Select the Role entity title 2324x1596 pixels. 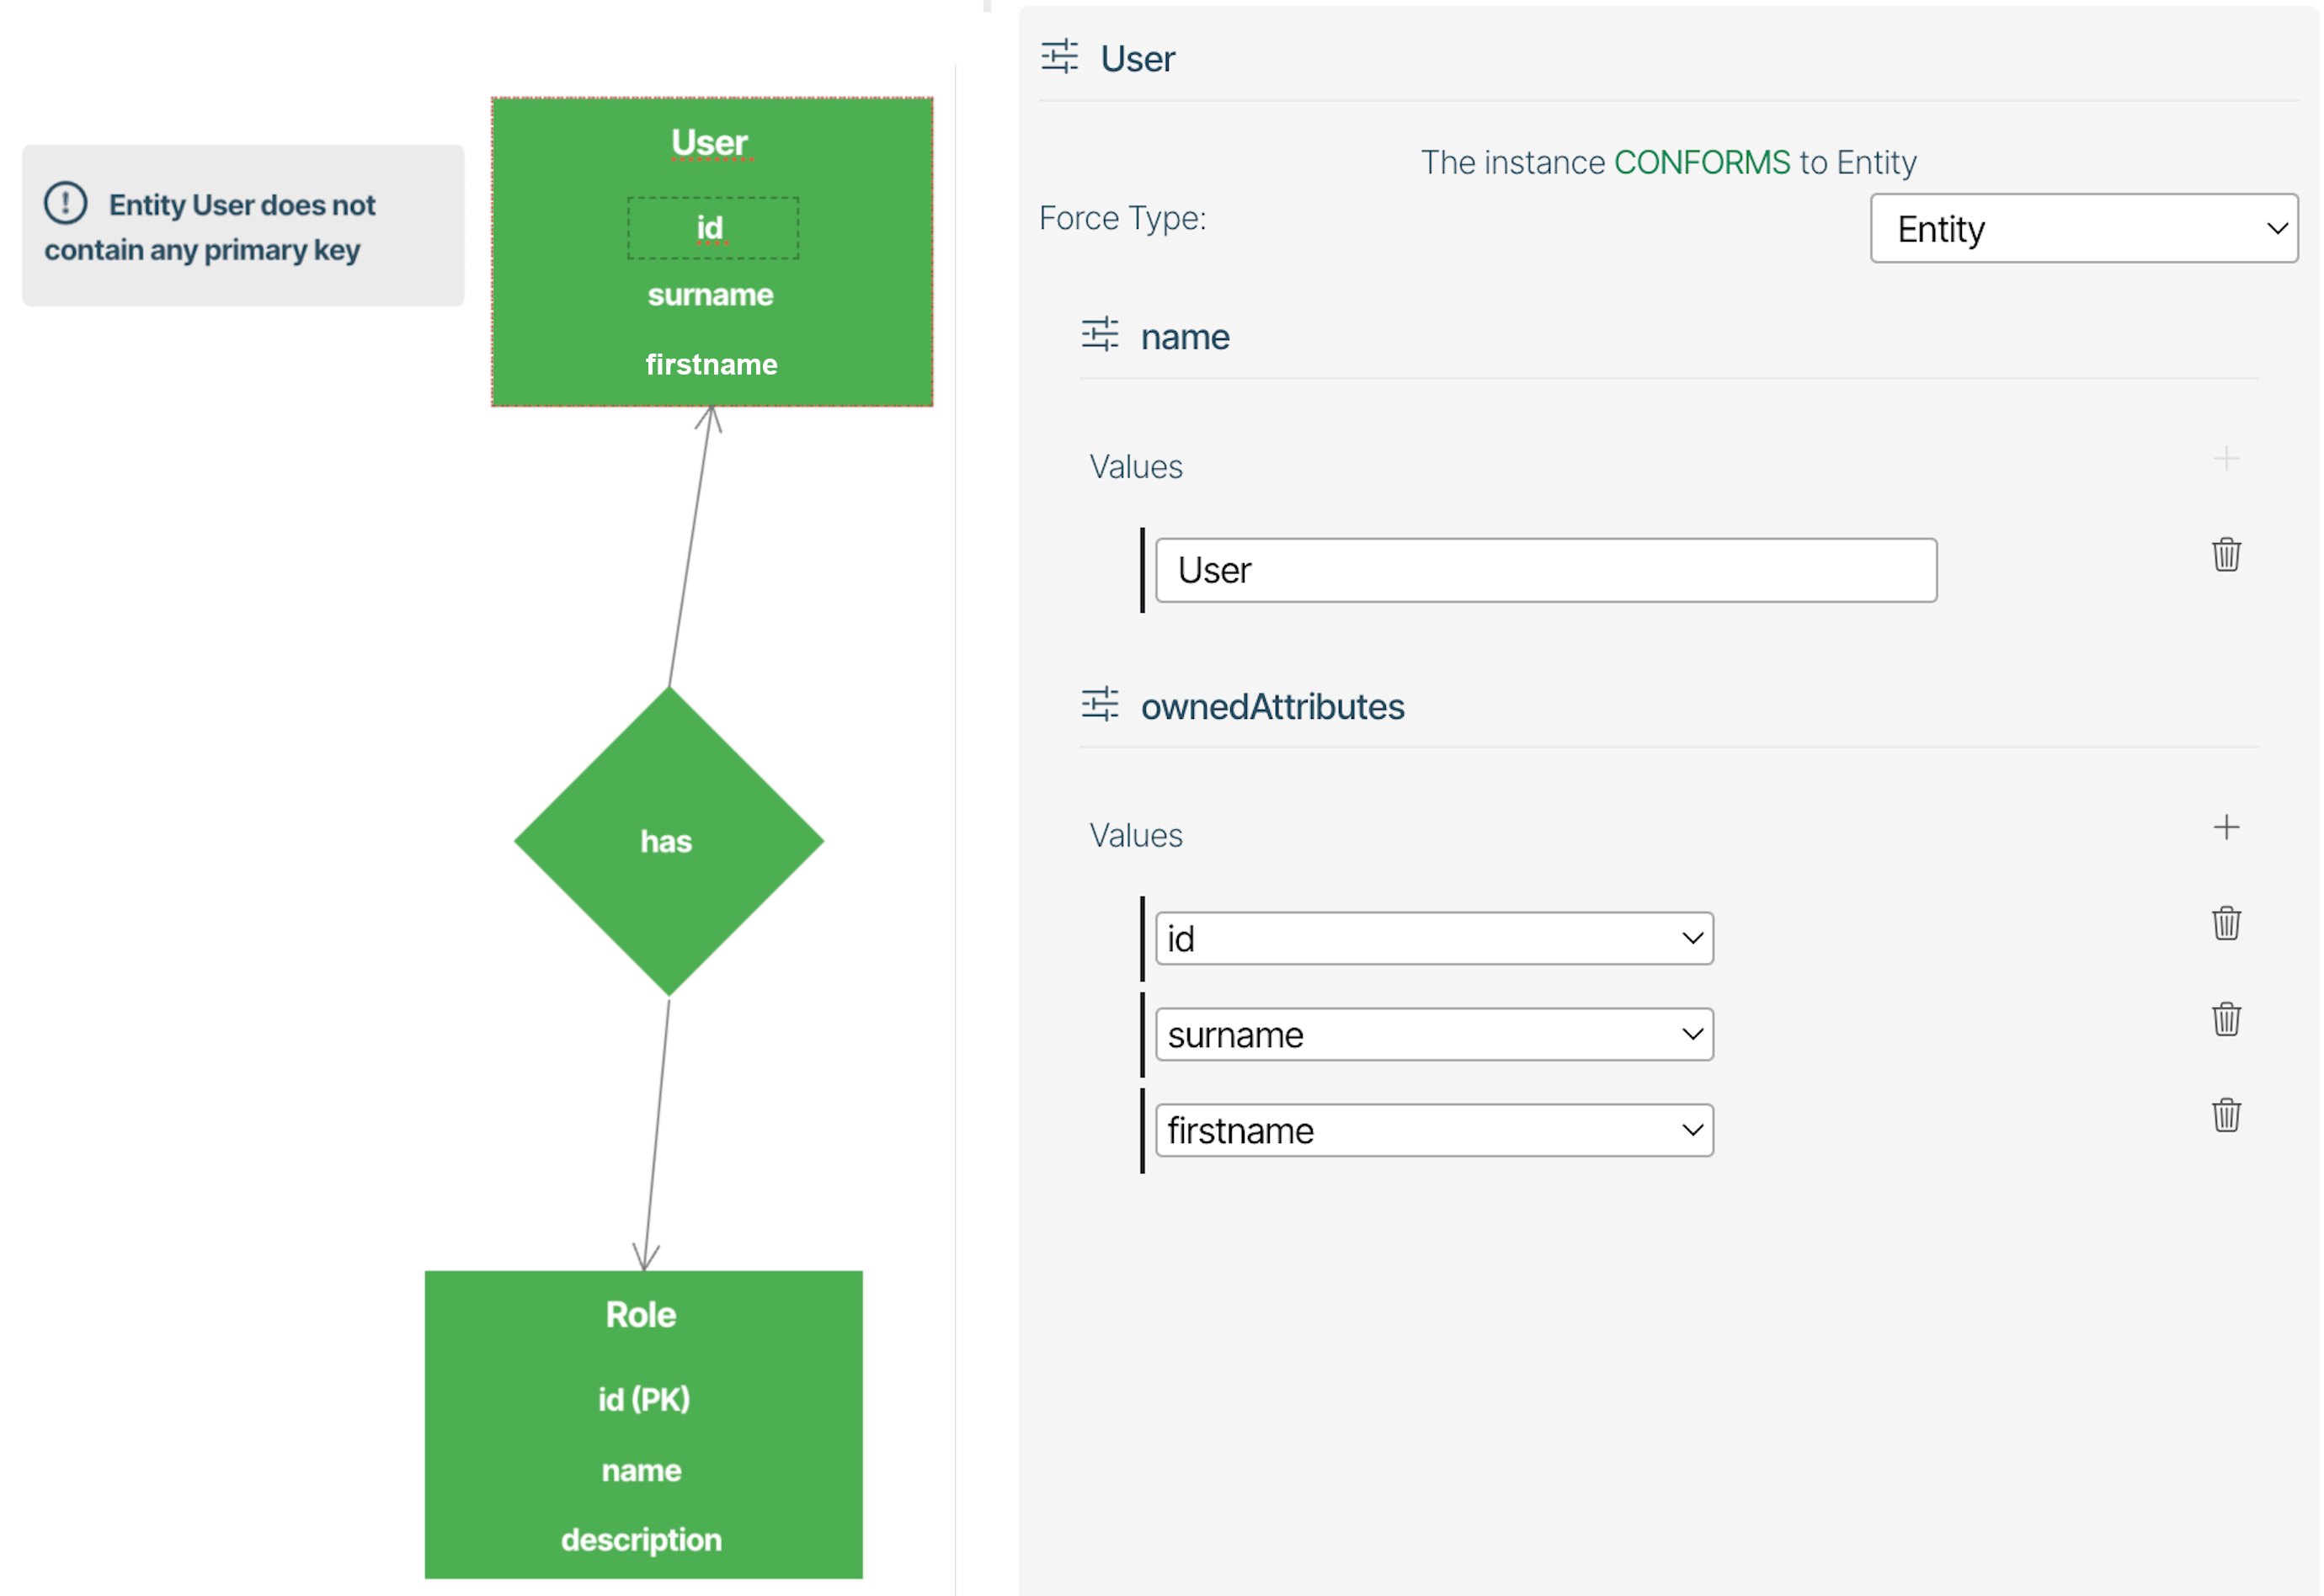tap(642, 1316)
